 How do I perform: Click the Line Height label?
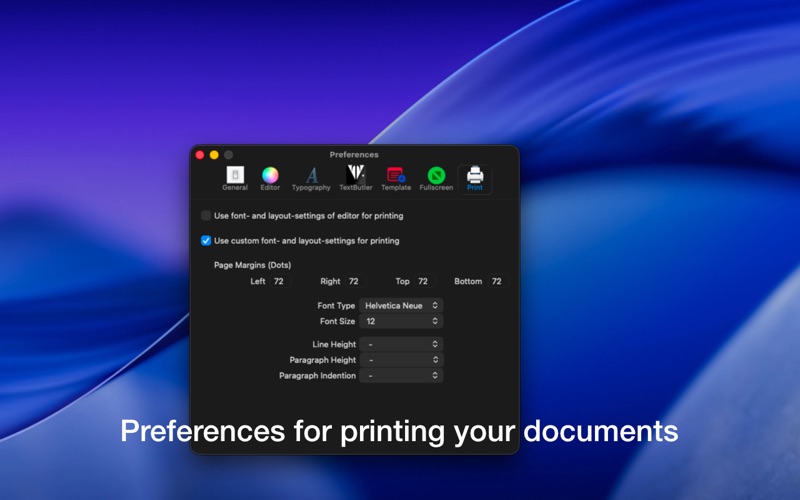point(334,344)
